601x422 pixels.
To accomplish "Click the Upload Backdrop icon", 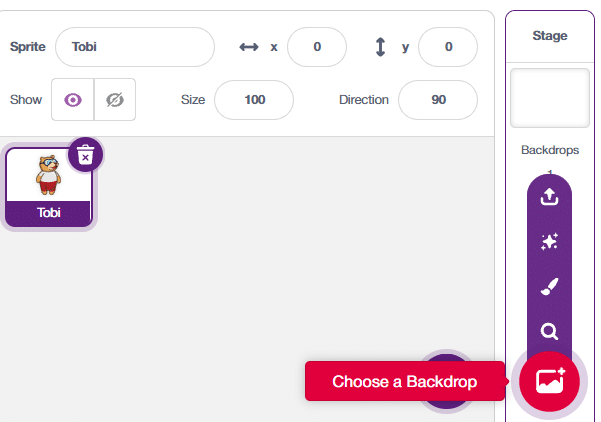I will [549, 197].
